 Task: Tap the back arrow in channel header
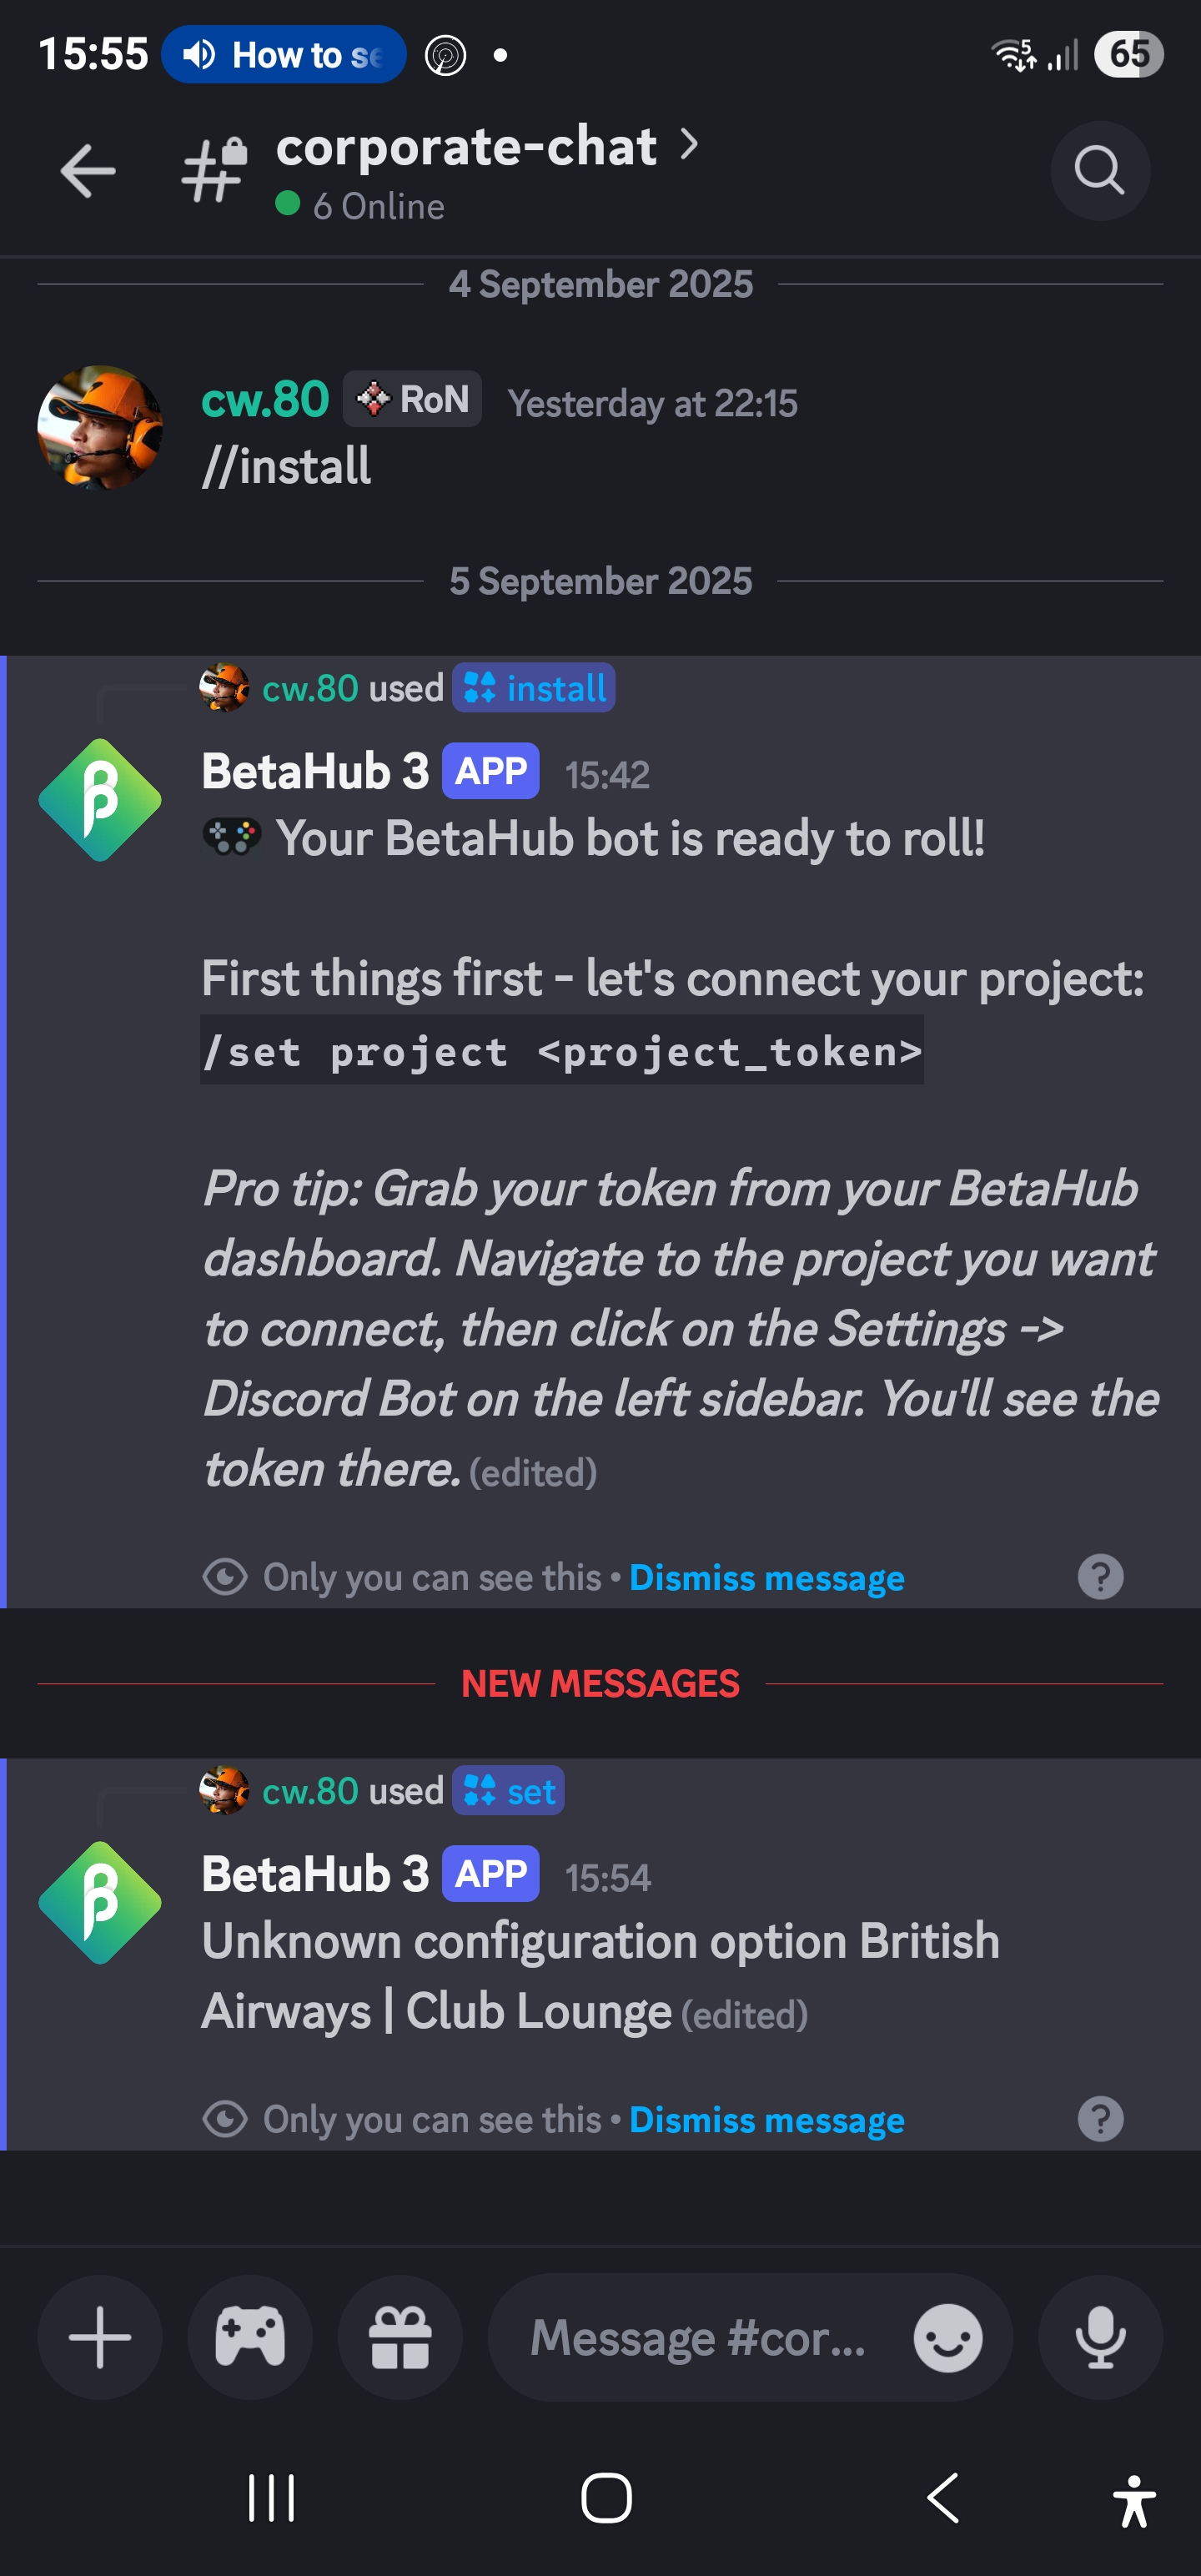88,171
